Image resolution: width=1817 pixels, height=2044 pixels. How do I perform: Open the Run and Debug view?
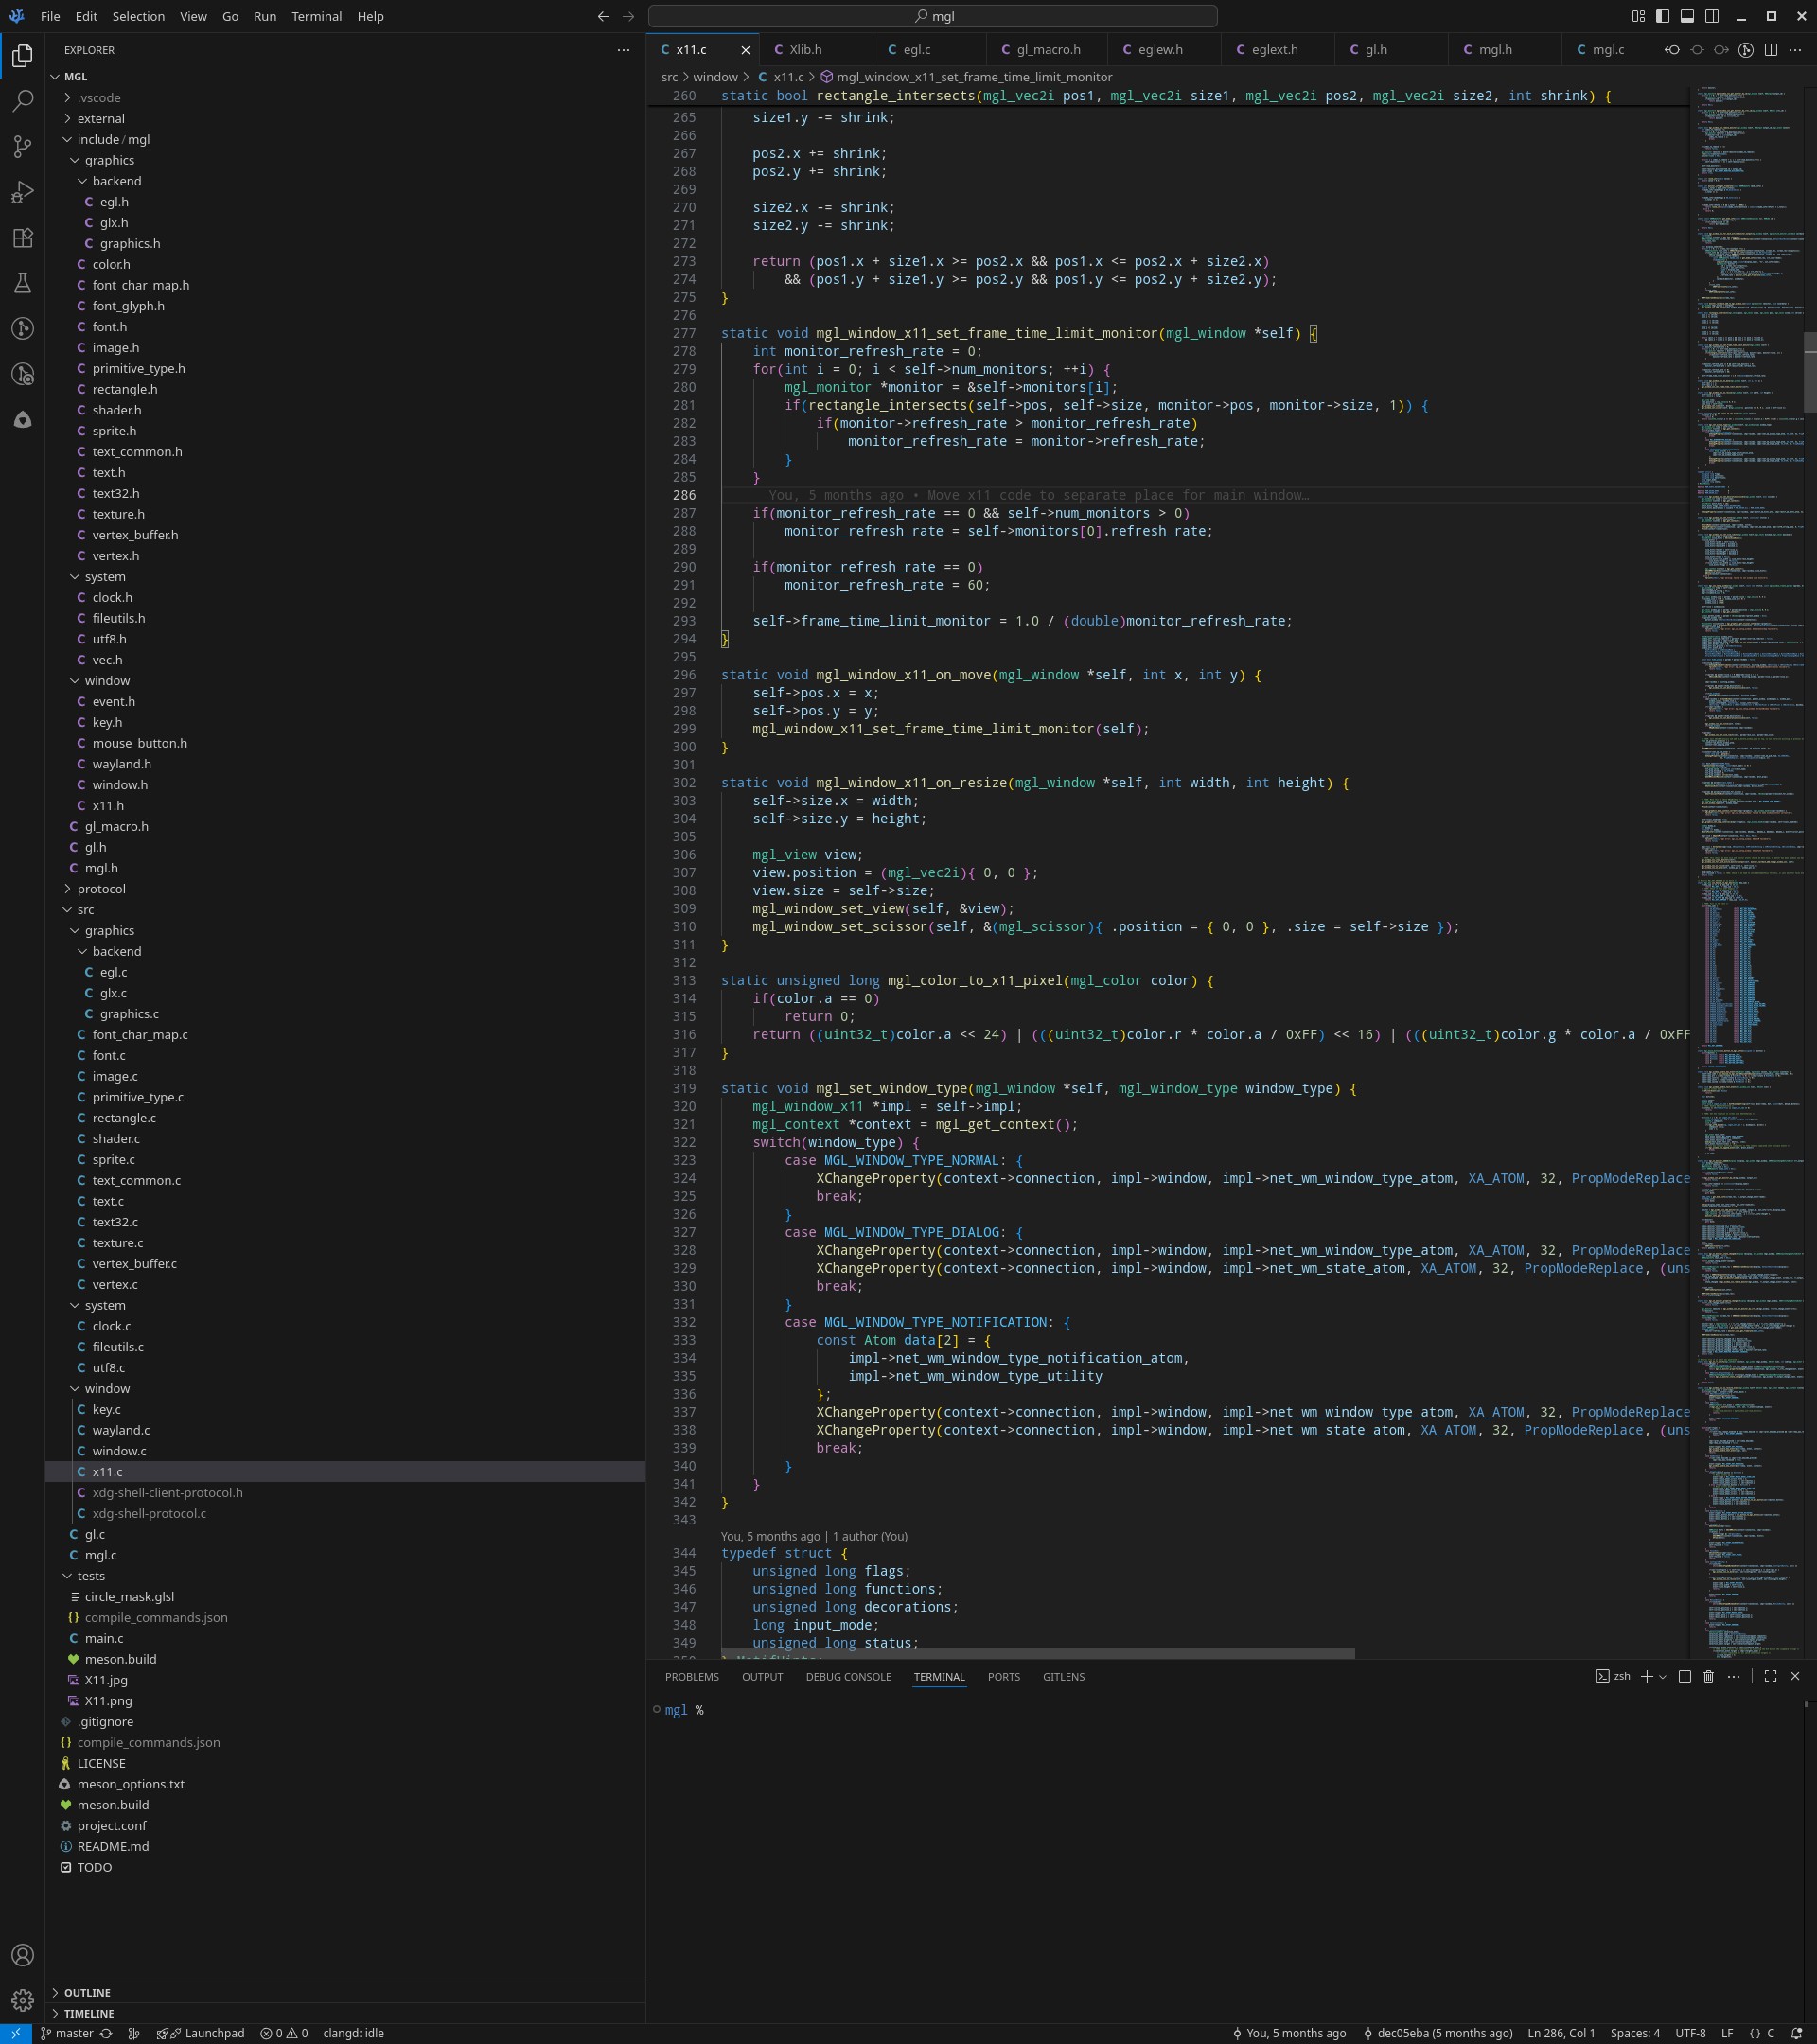pyautogui.click(x=22, y=192)
